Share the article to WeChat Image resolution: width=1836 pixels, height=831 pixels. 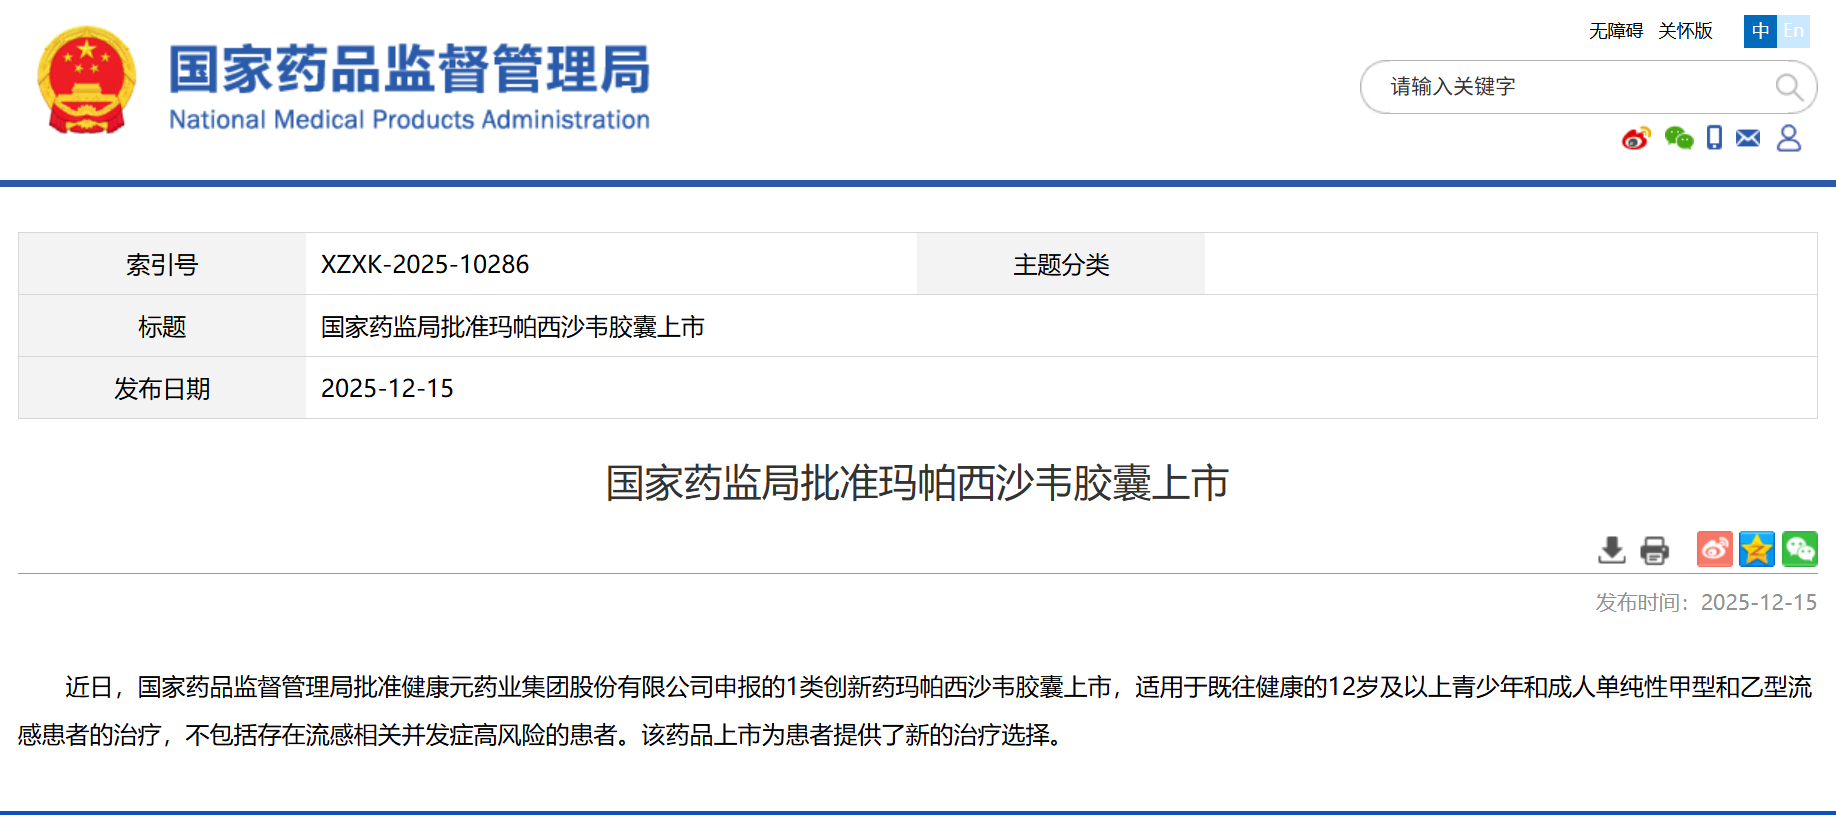[x=1799, y=549]
